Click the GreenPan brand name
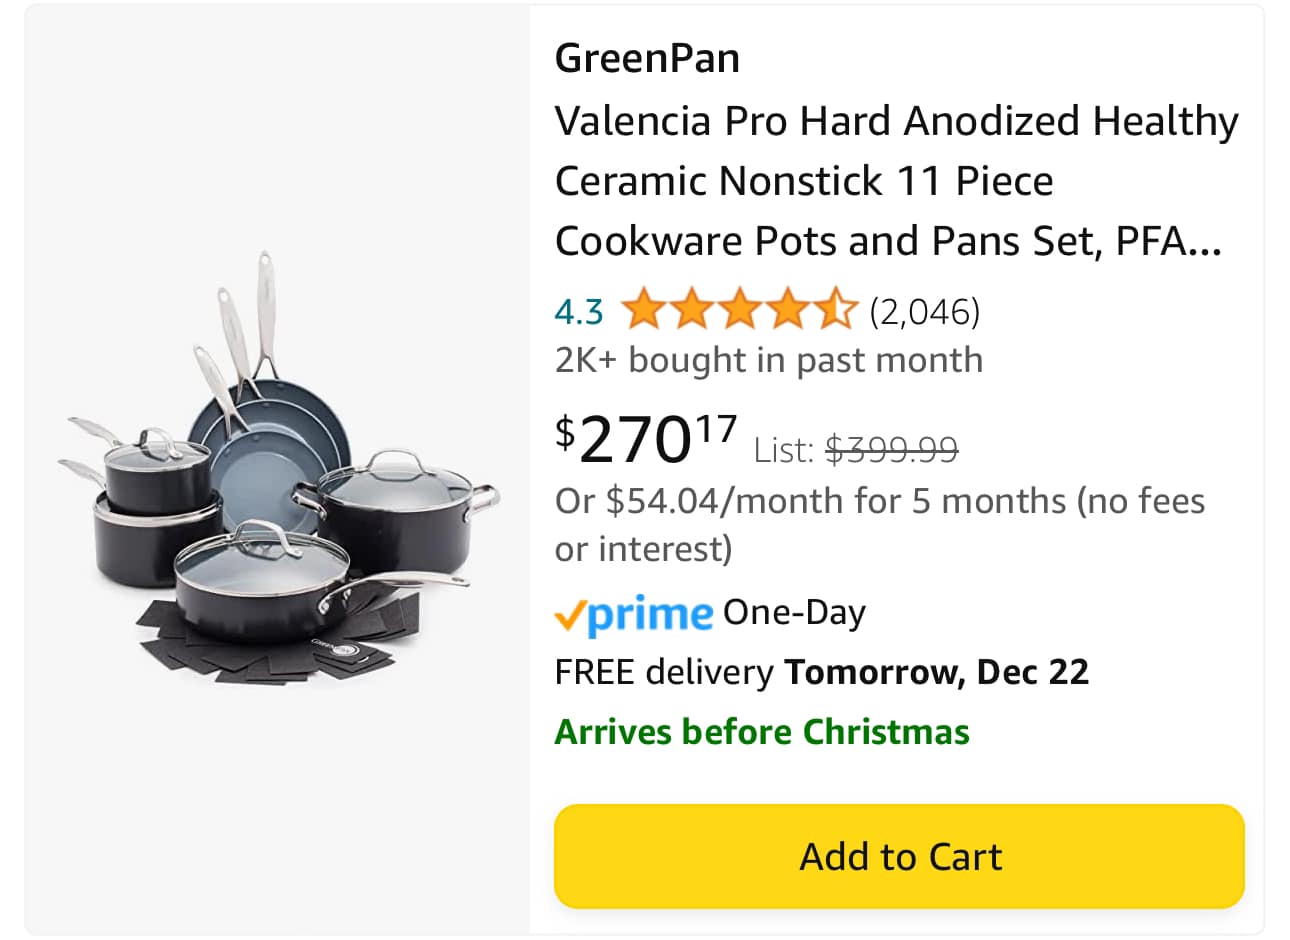Image resolution: width=1290 pixels, height=940 pixels. [x=647, y=58]
